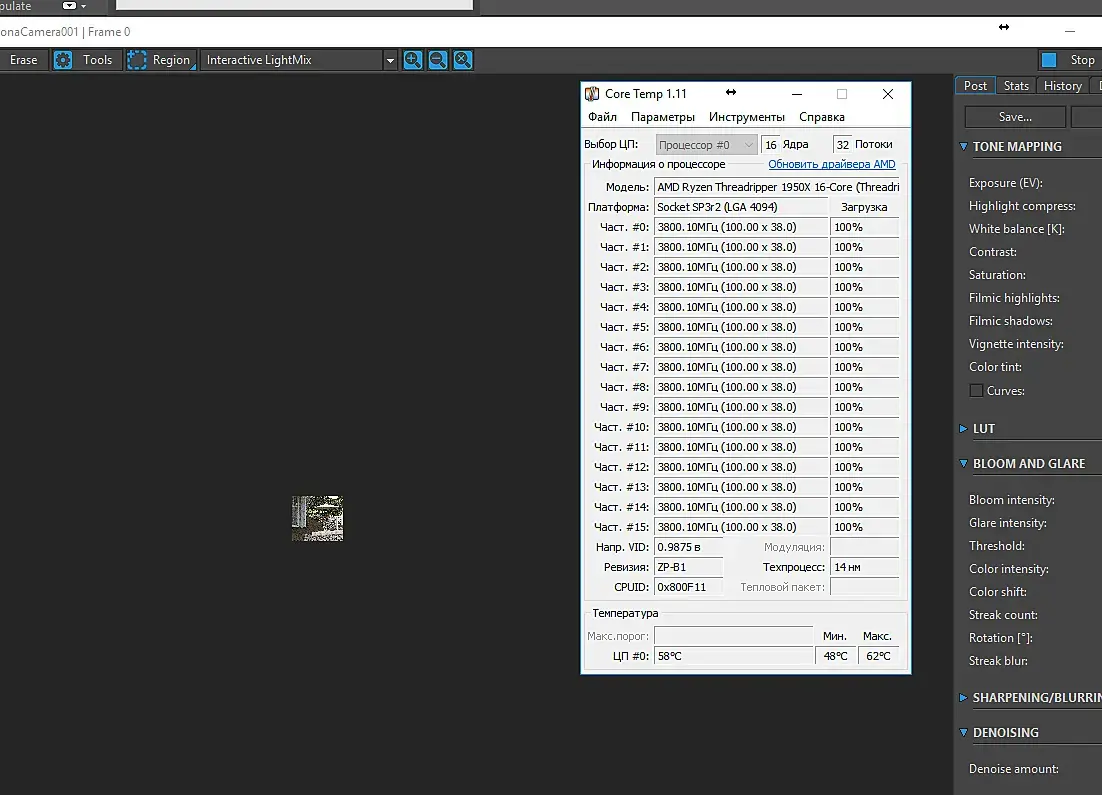Minimize the Core Temp window
Image resolution: width=1102 pixels, height=795 pixels.
click(796, 93)
